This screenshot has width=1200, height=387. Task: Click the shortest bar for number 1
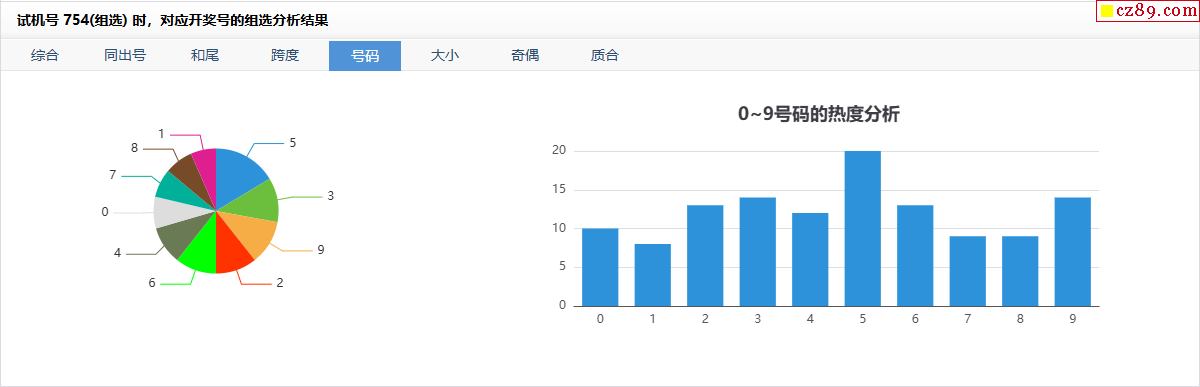point(652,274)
